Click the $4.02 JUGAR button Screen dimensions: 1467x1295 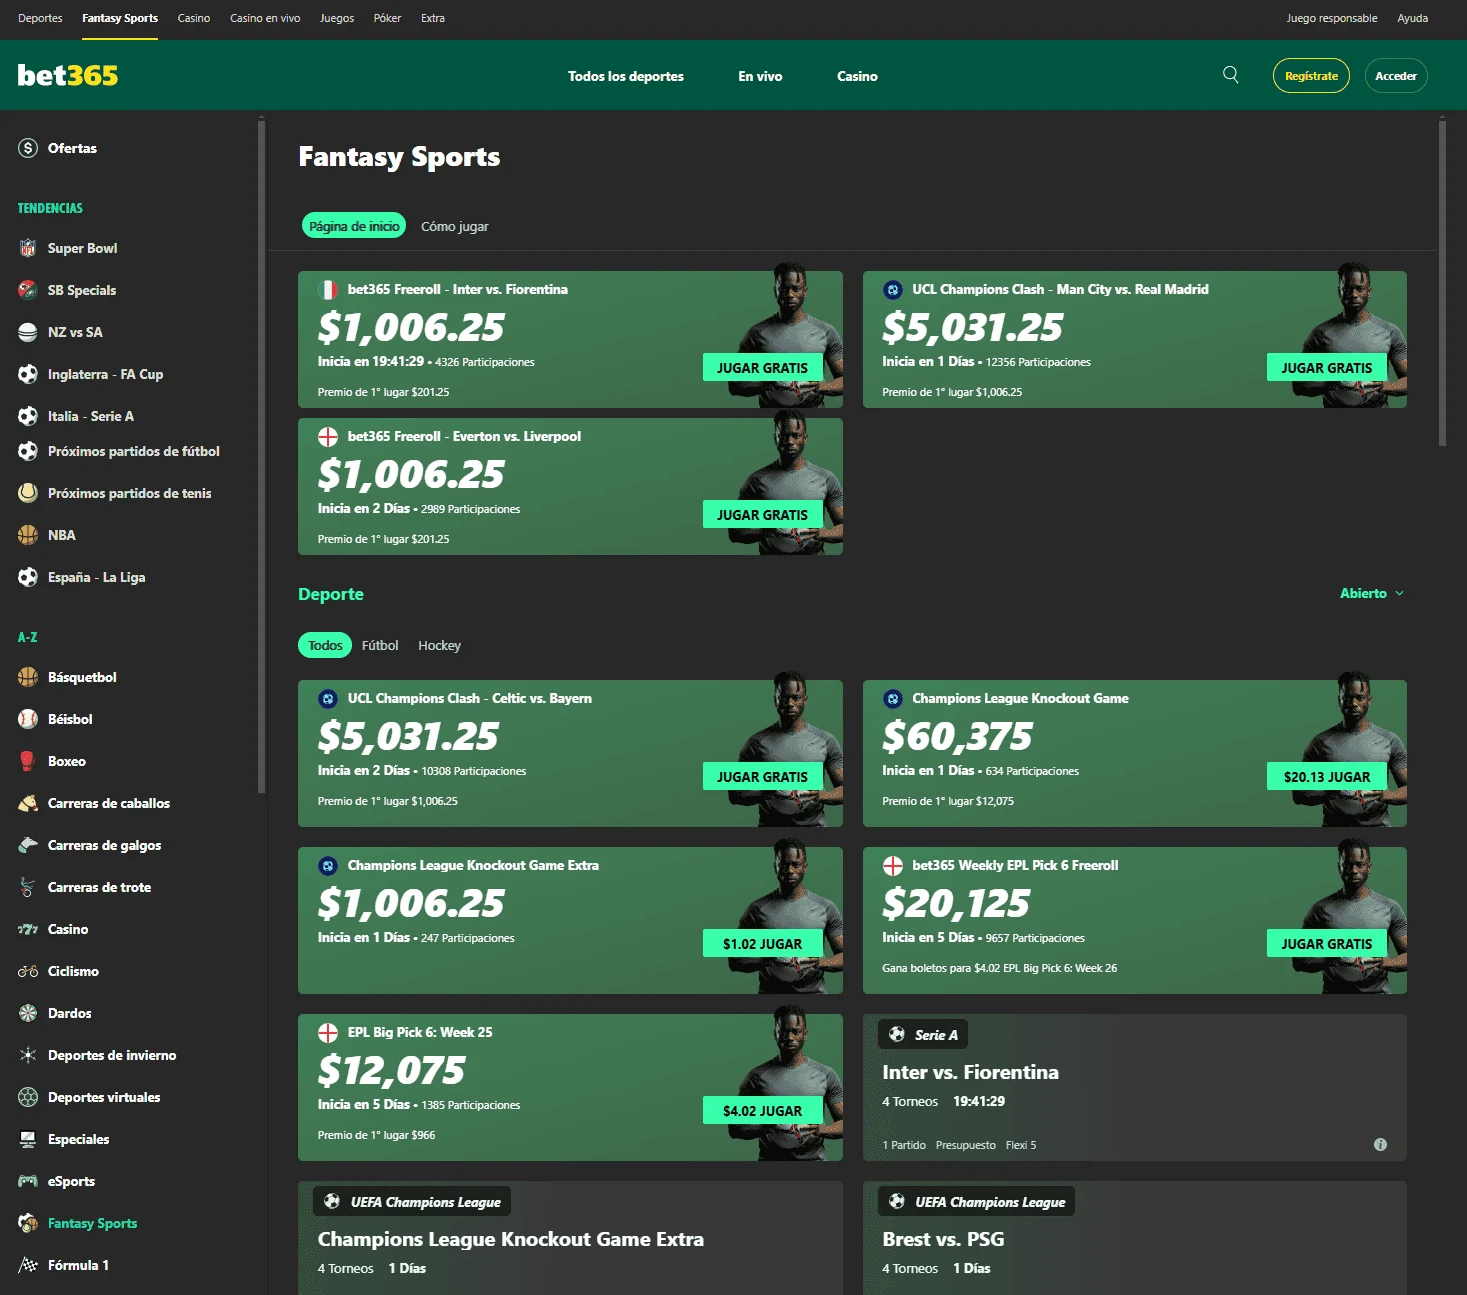click(x=762, y=1111)
